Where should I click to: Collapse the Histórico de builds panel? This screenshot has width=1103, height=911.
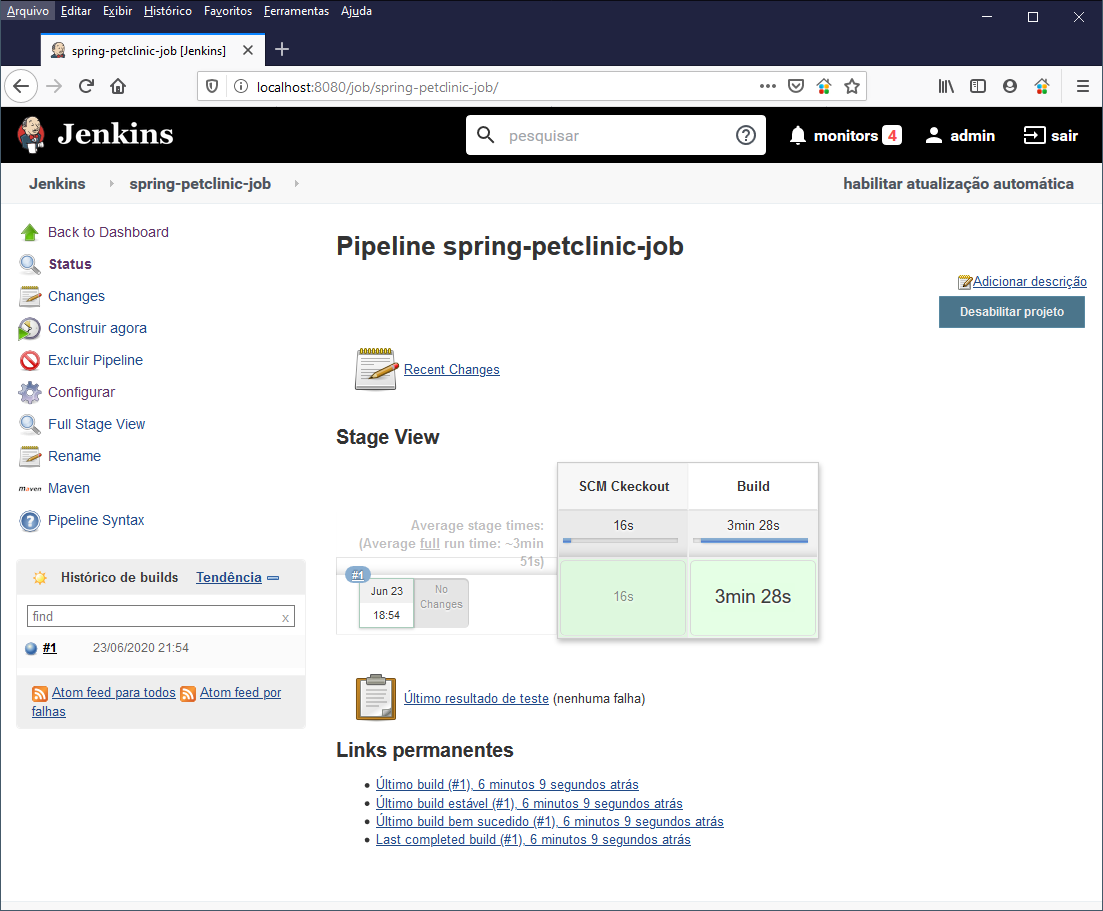[x=273, y=578]
